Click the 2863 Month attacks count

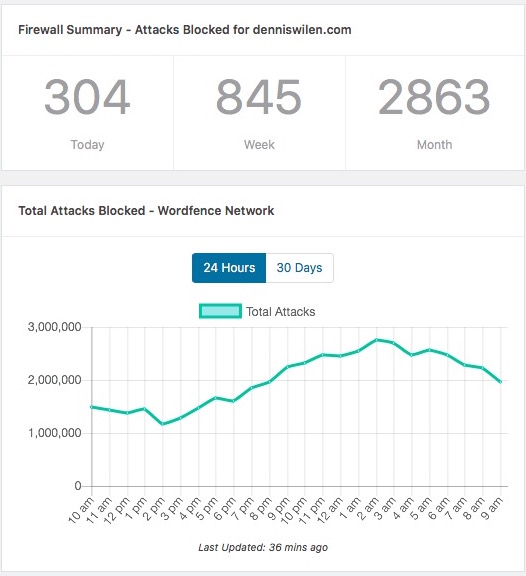click(x=434, y=97)
